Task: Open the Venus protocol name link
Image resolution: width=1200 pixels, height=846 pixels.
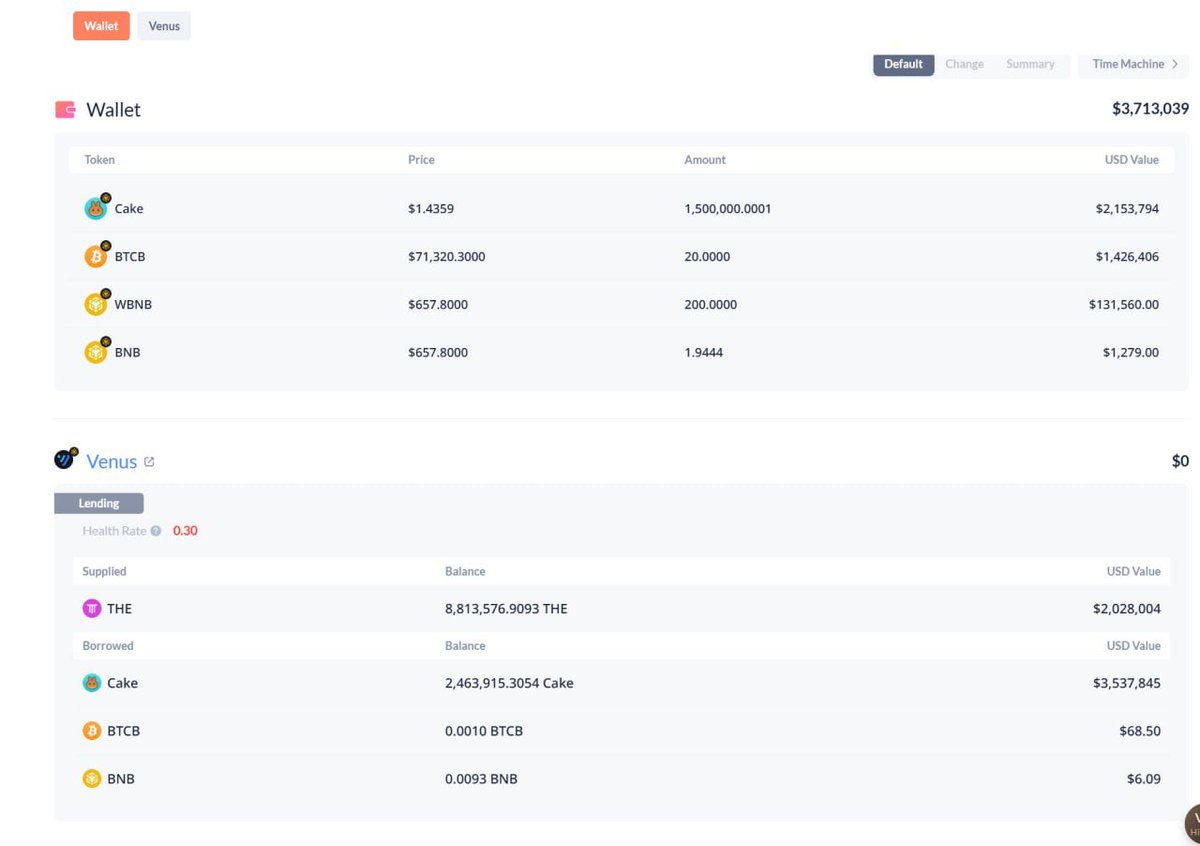Action: (x=111, y=462)
